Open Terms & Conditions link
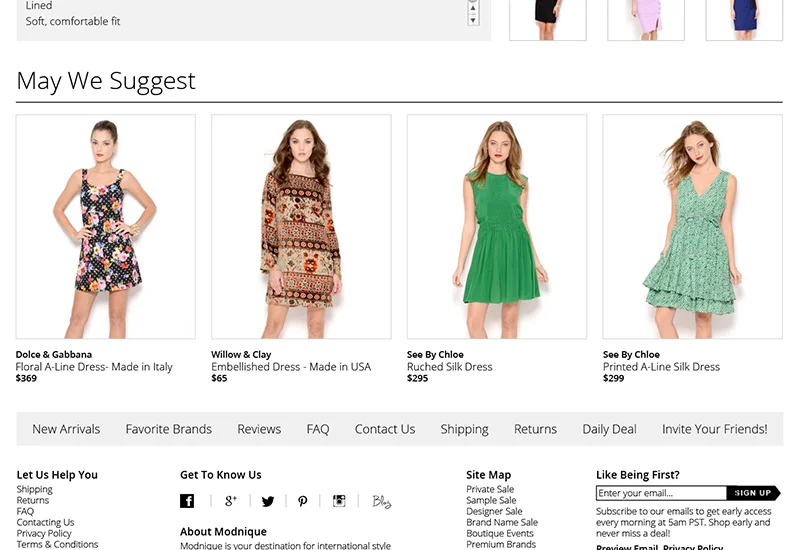Image resolution: width=800 pixels, height=550 pixels. 57,544
